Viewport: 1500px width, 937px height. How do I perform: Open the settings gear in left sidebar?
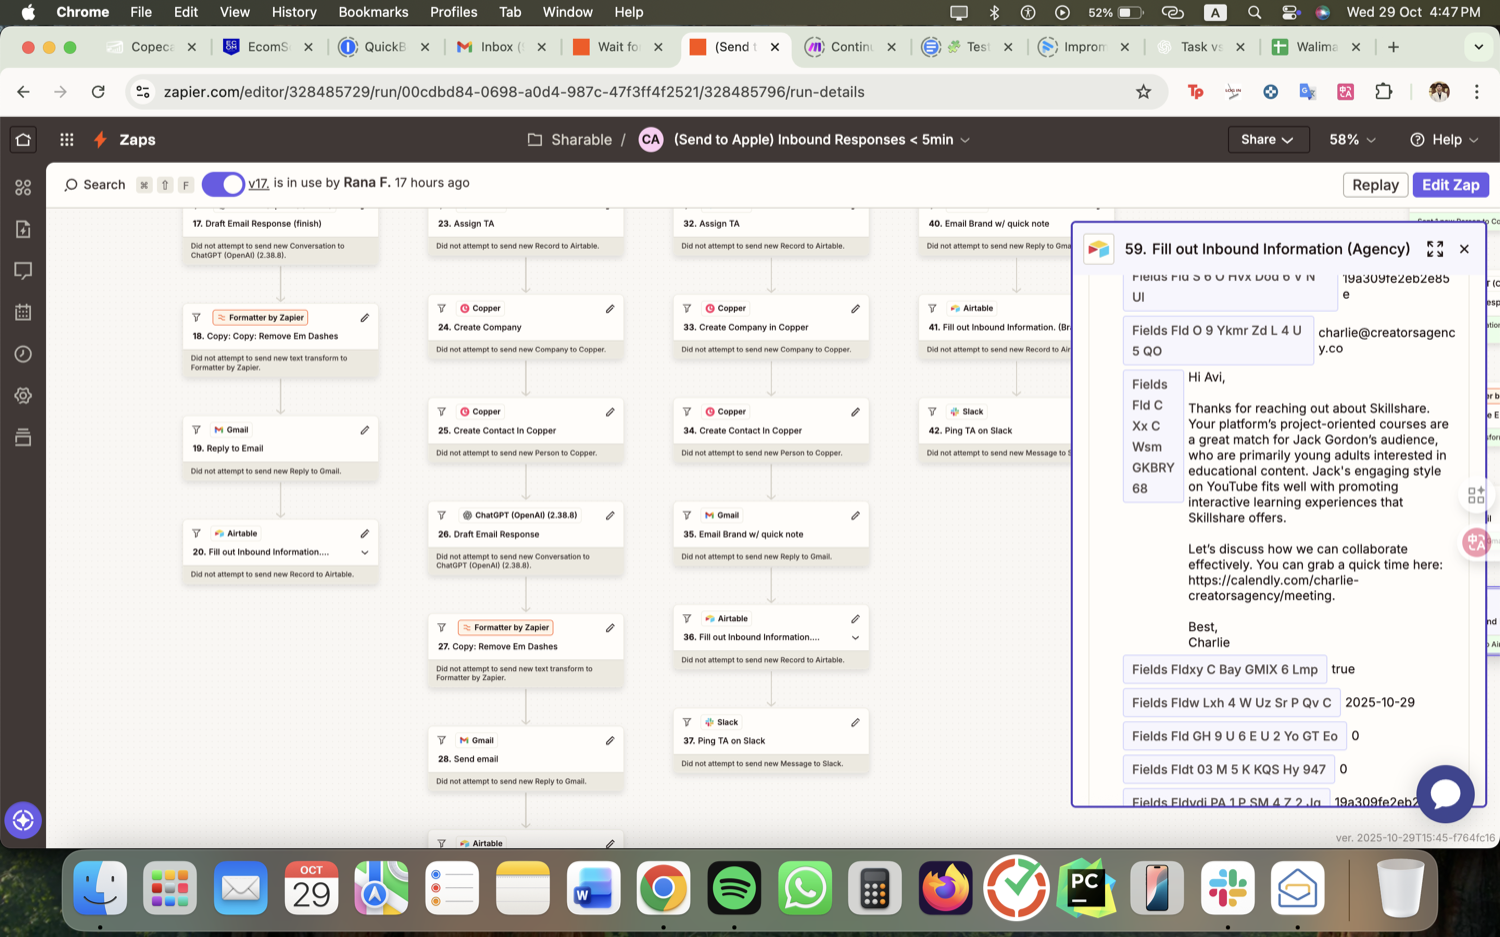(x=23, y=396)
